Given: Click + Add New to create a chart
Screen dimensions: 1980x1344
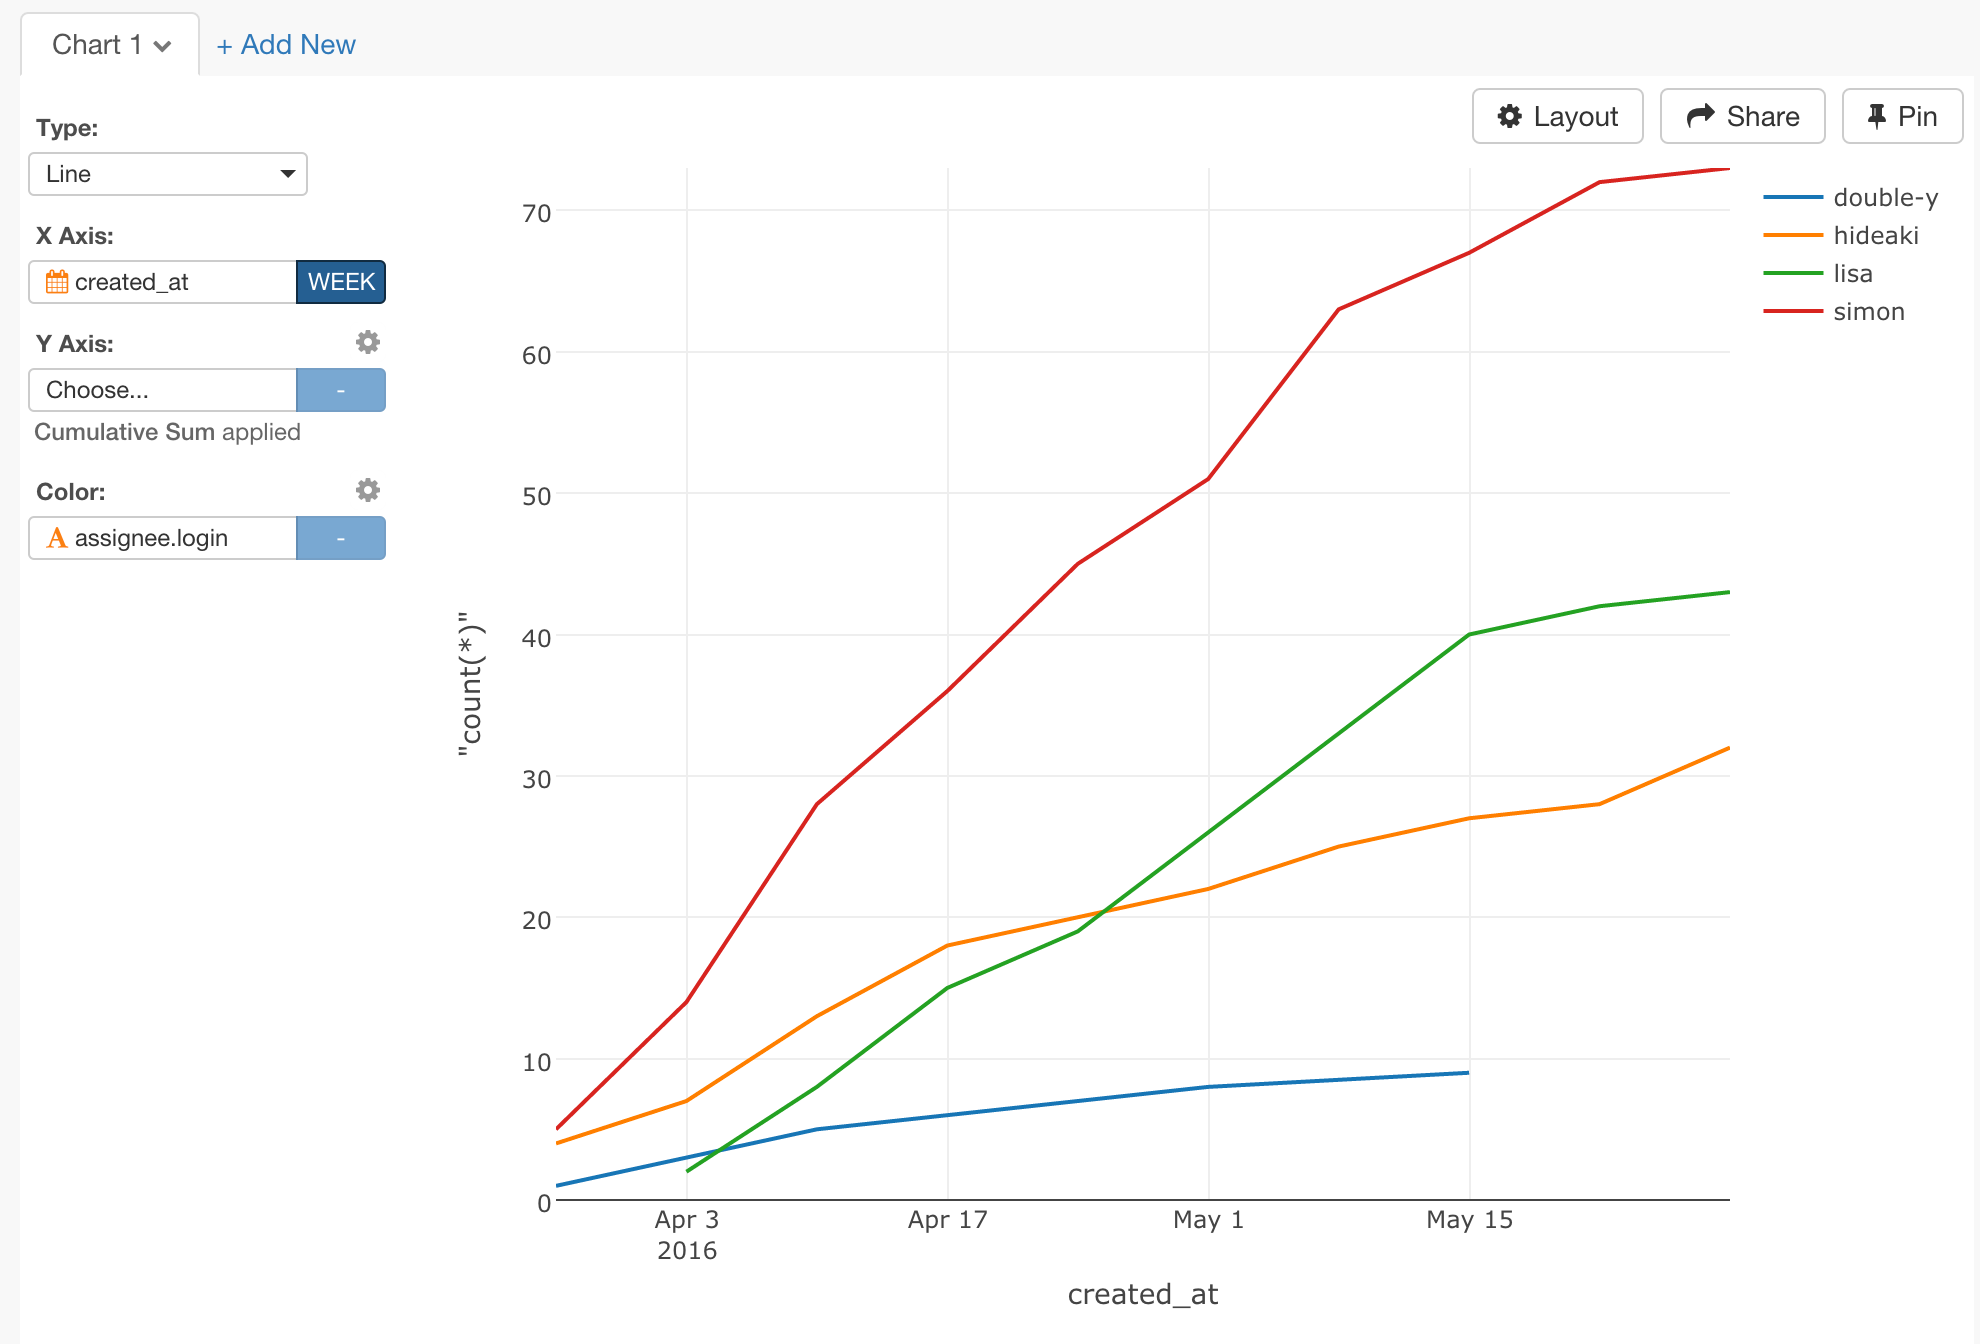Looking at the screenshot, I should [286, 45].
